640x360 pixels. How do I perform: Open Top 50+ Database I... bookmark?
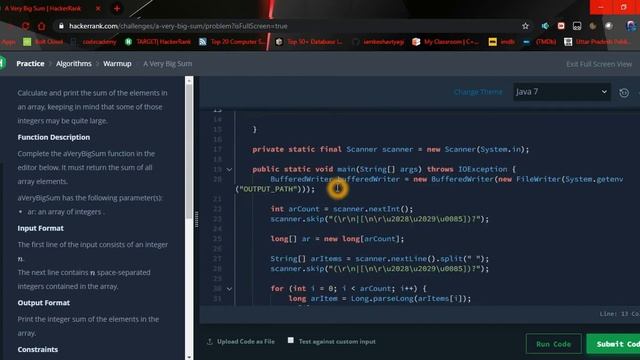pyautogui.click(x=309, y=42)
